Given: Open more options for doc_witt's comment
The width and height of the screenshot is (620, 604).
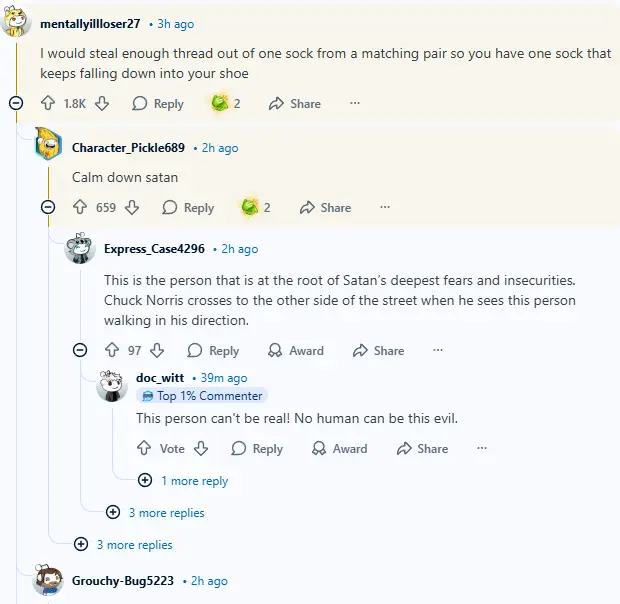Looking at the screenshot, I should [479, 449].
